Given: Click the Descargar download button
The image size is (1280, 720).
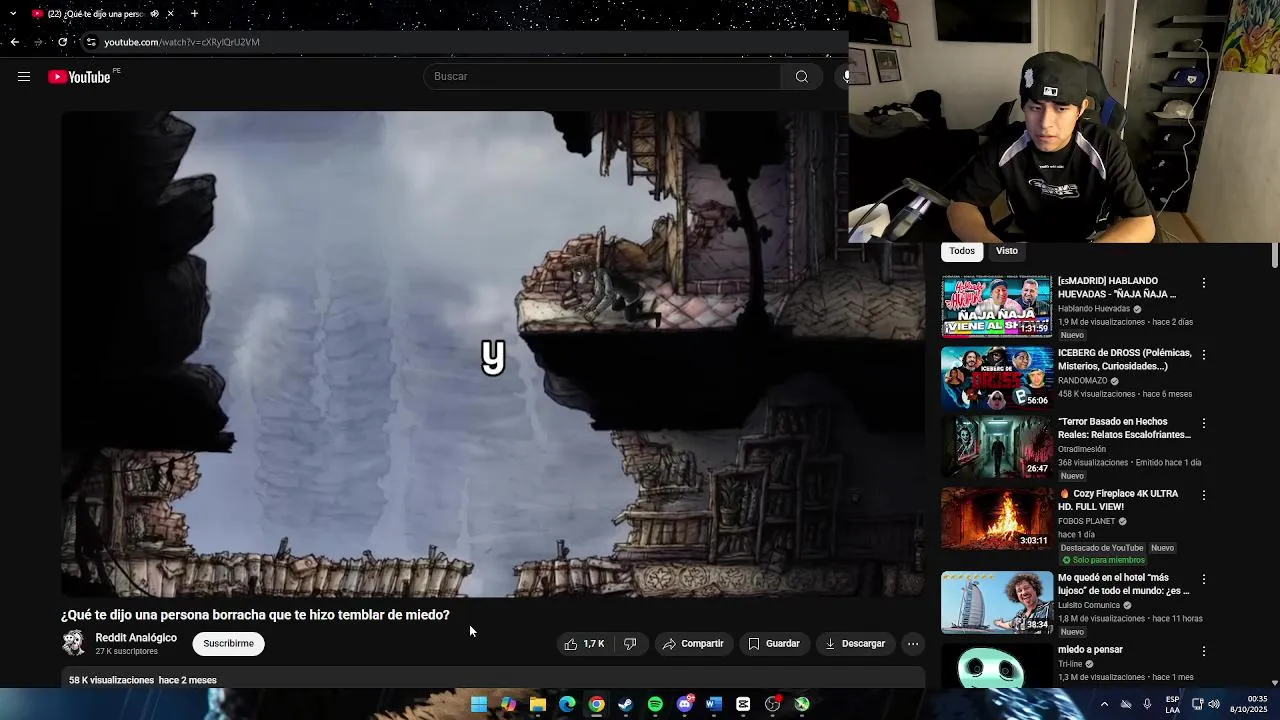Looking at the screenshot, I should coord(855,644).
